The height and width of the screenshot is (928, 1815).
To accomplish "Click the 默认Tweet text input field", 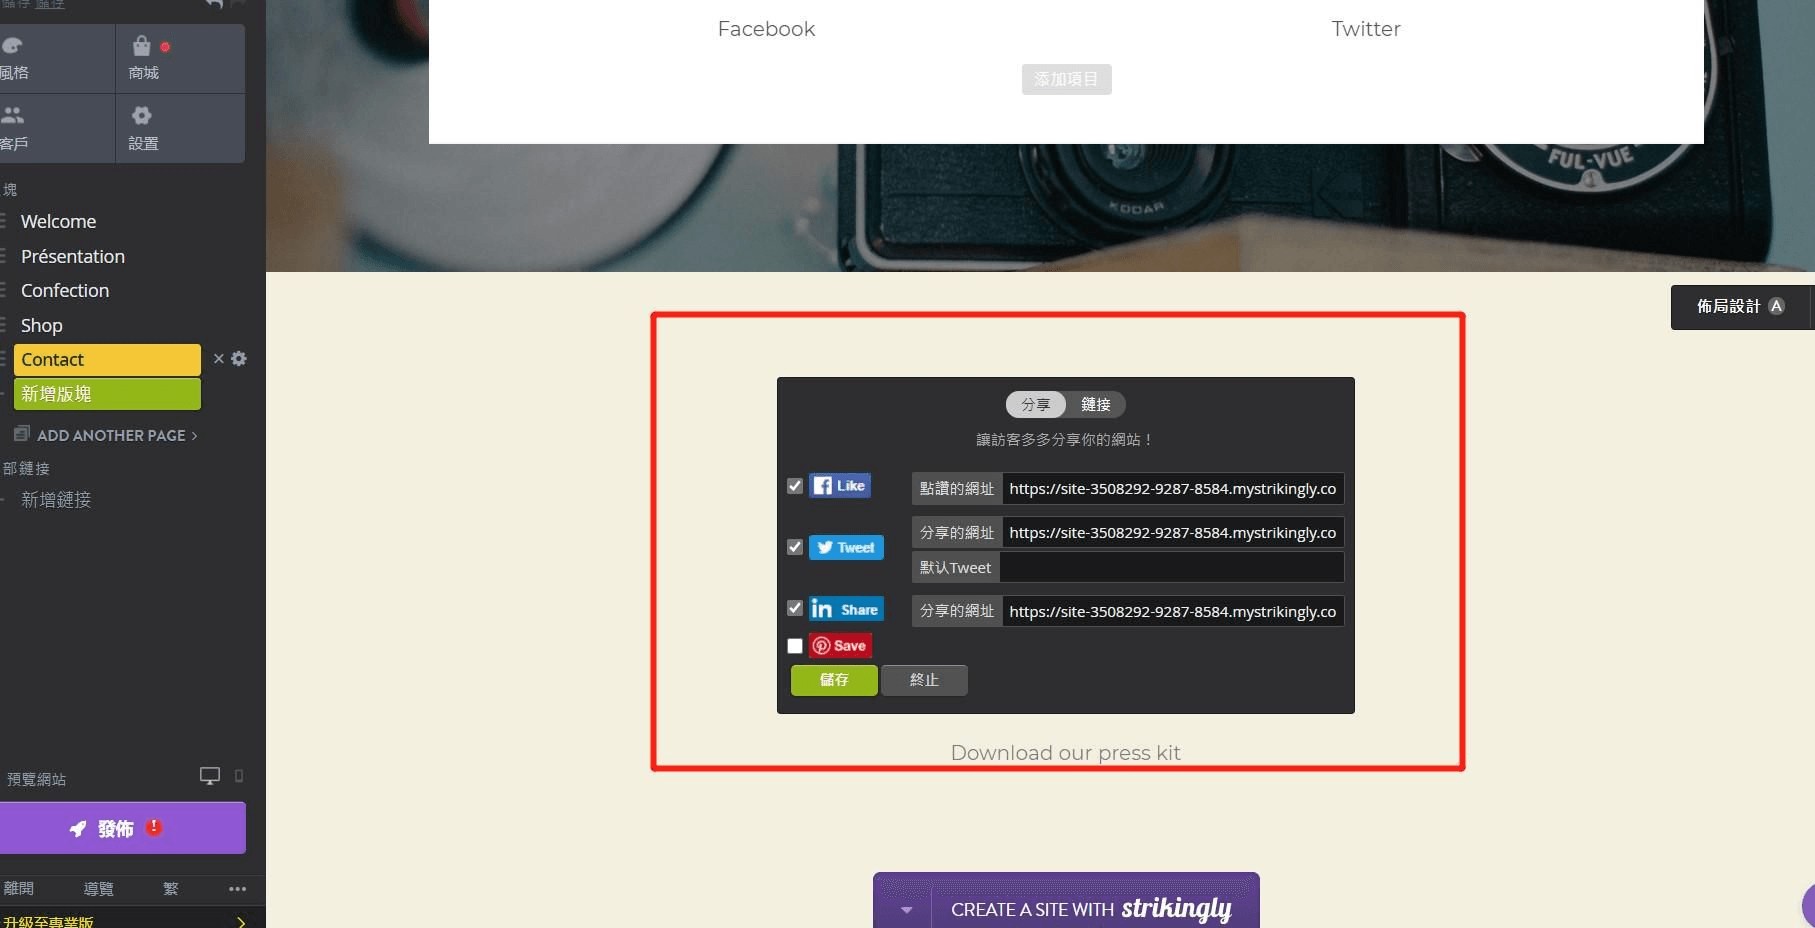I will point(1171,568).
